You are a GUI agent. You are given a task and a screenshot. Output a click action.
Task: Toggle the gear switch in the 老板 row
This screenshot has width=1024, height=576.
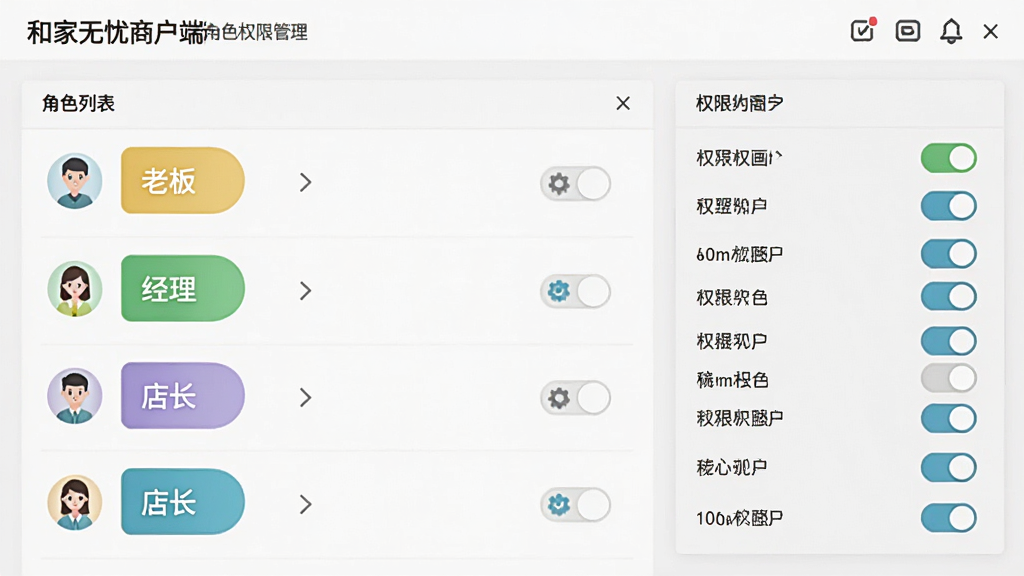(x=575, y=184)
